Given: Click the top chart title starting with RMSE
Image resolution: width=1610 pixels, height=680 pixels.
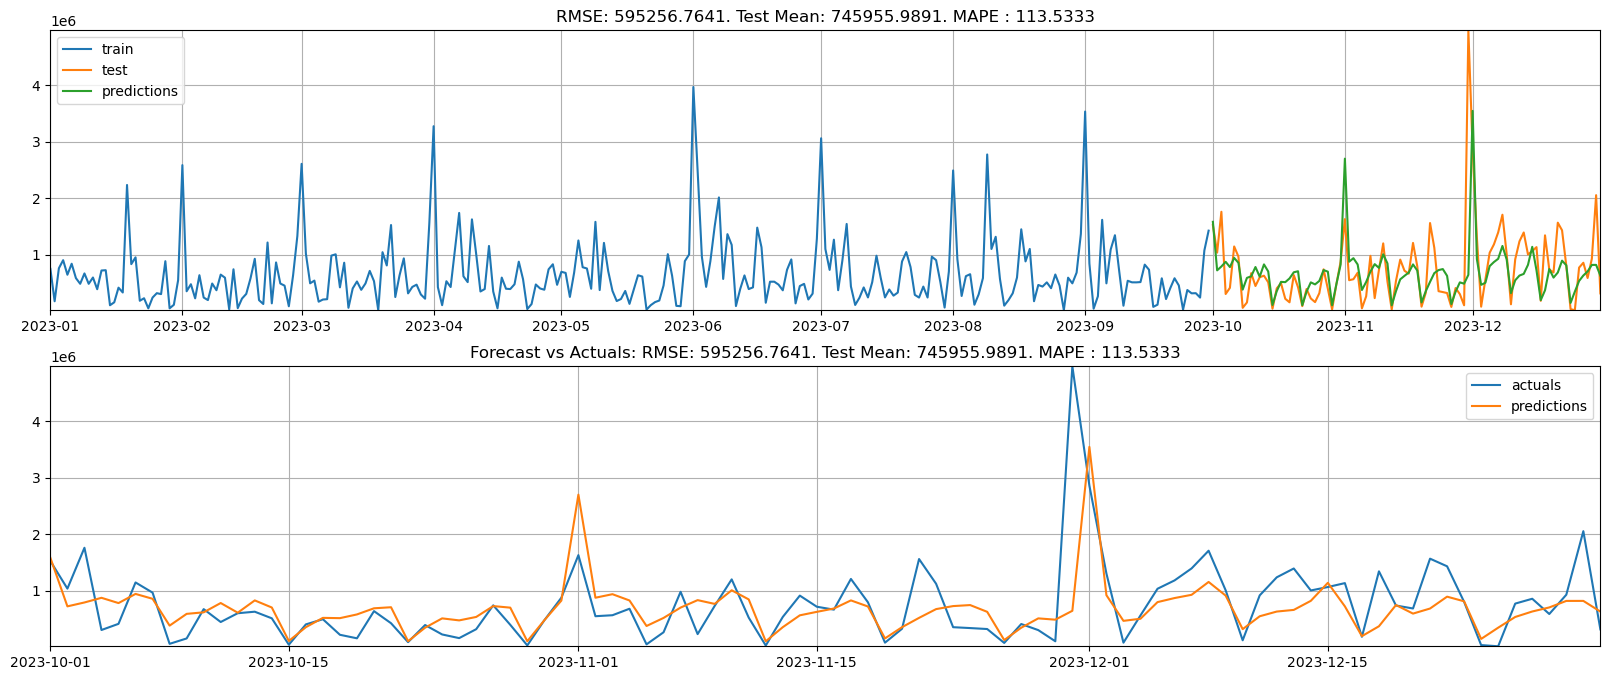Looking at the screenshot, I should [x=825, y=16].
